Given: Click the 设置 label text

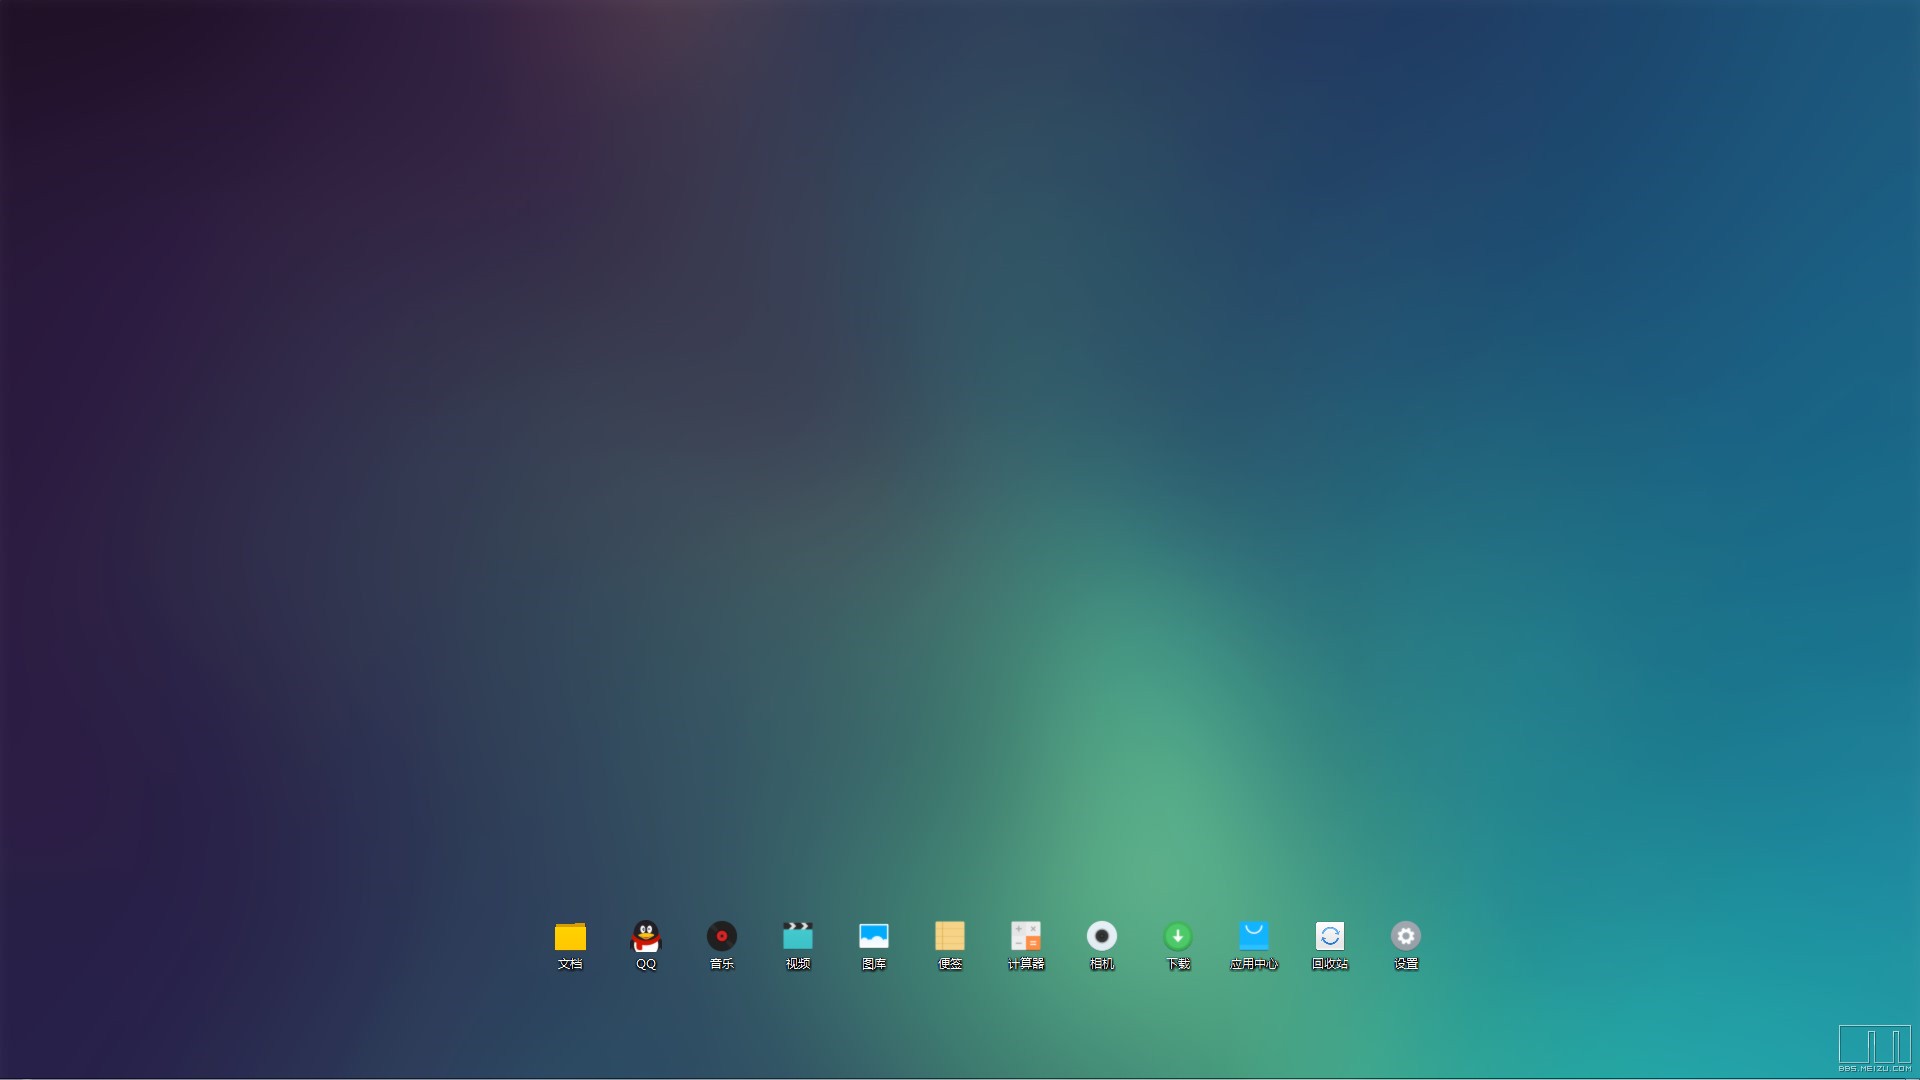Looking at the screenshot, I should [x=1406, y=964].
